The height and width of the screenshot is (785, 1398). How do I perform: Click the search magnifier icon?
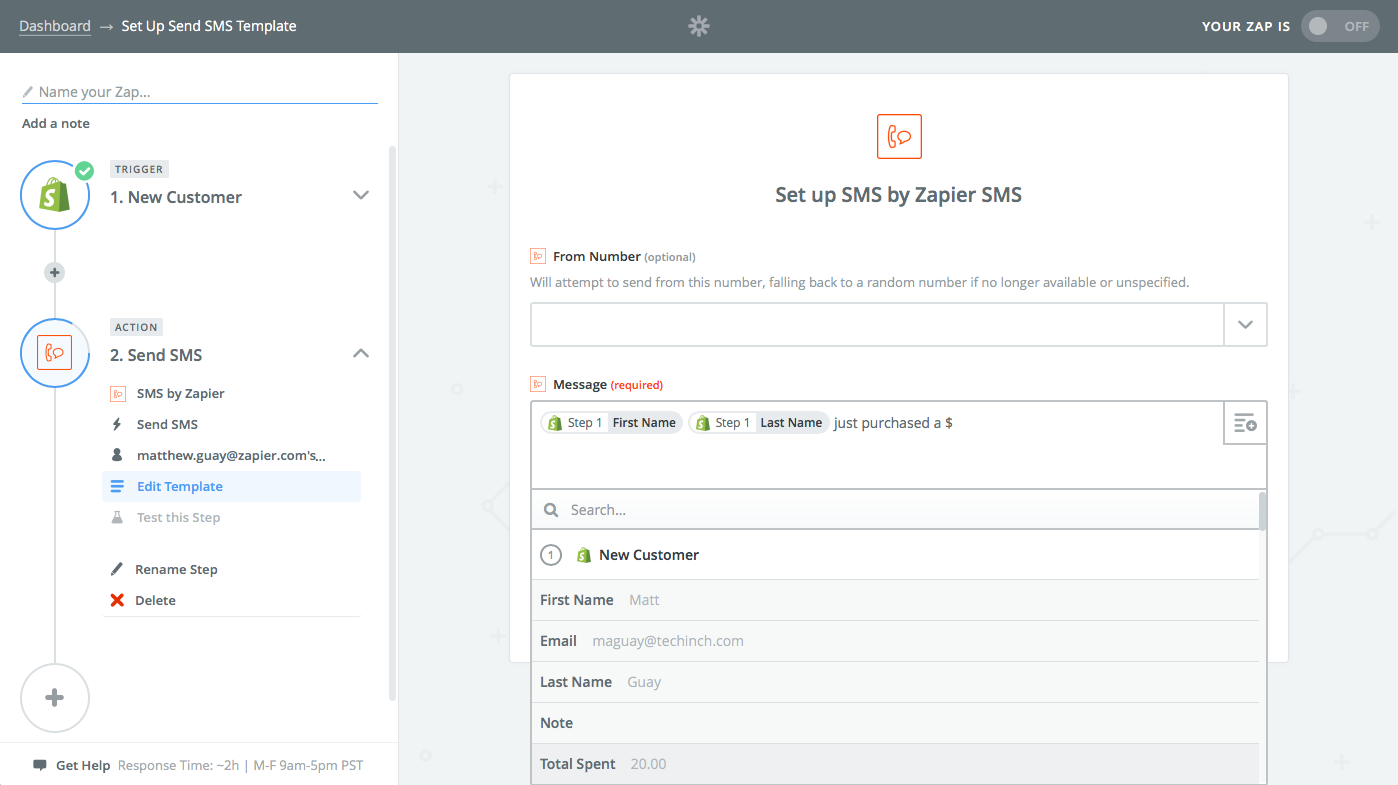point(551,510)
